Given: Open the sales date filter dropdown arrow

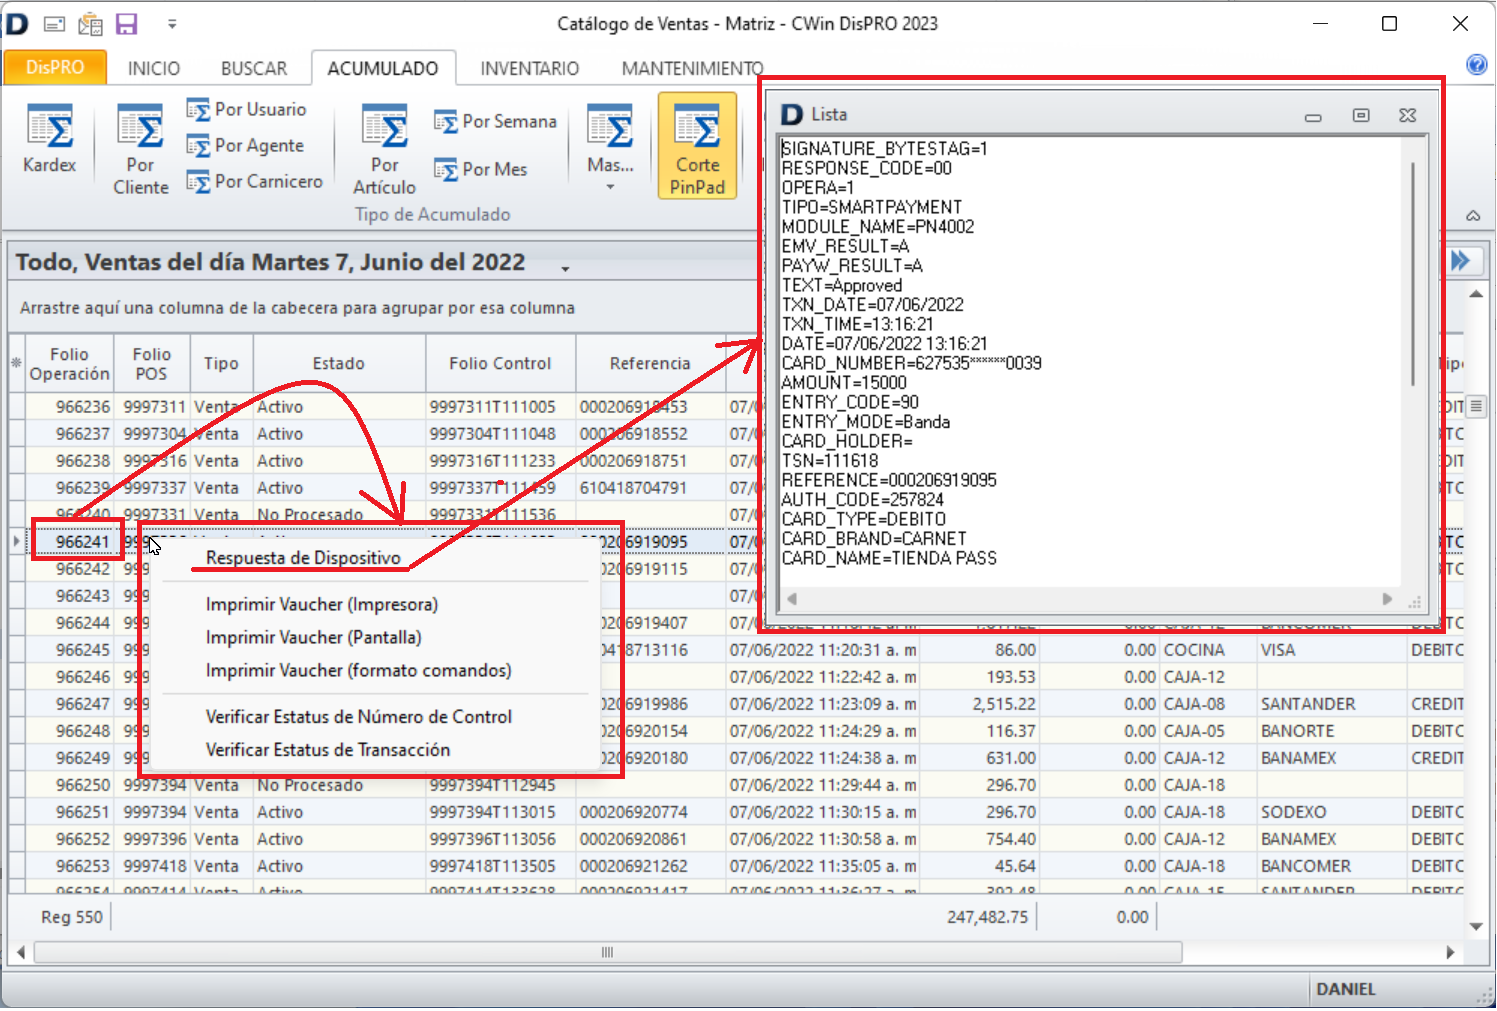Looking at the screenshot, I should coord(565,268).
